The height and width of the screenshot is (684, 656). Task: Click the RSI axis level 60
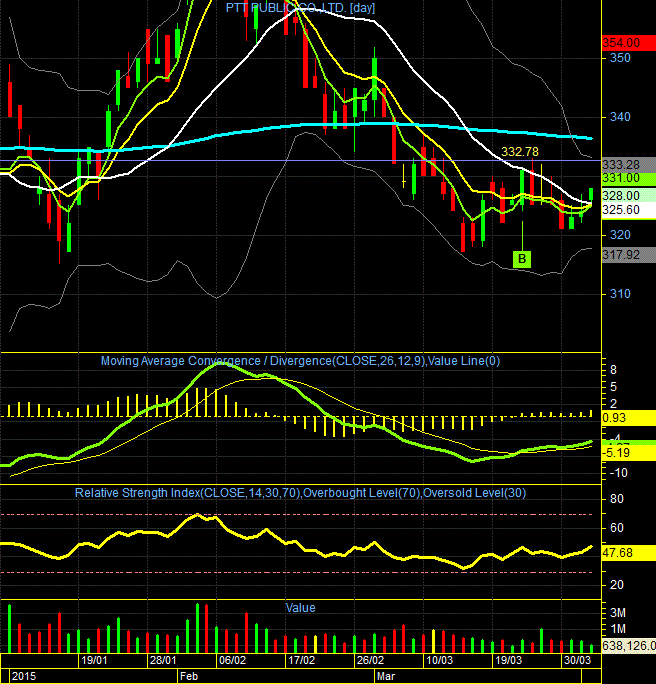coord(617,528)
